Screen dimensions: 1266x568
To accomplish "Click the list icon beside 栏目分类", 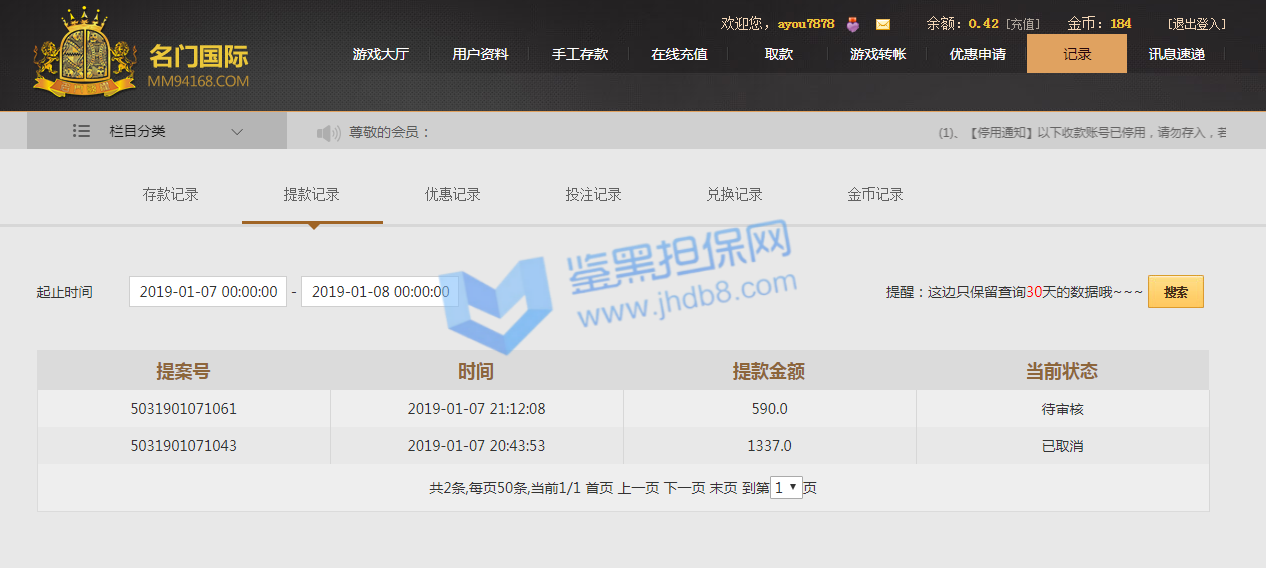I will point(82,131).
